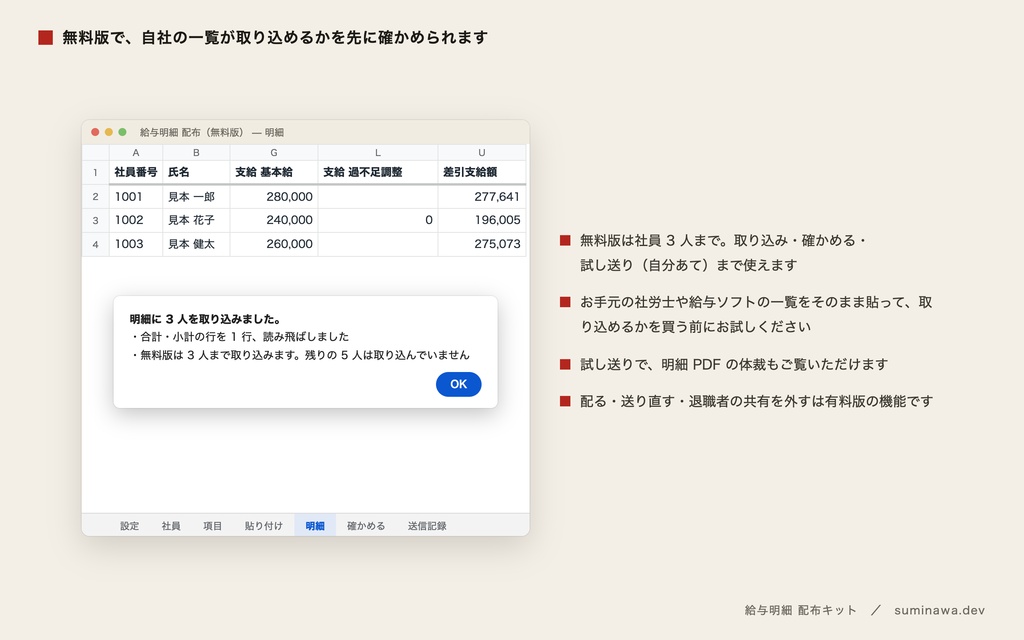Select column L header
Screen dimensions: 1024x640
377,153
